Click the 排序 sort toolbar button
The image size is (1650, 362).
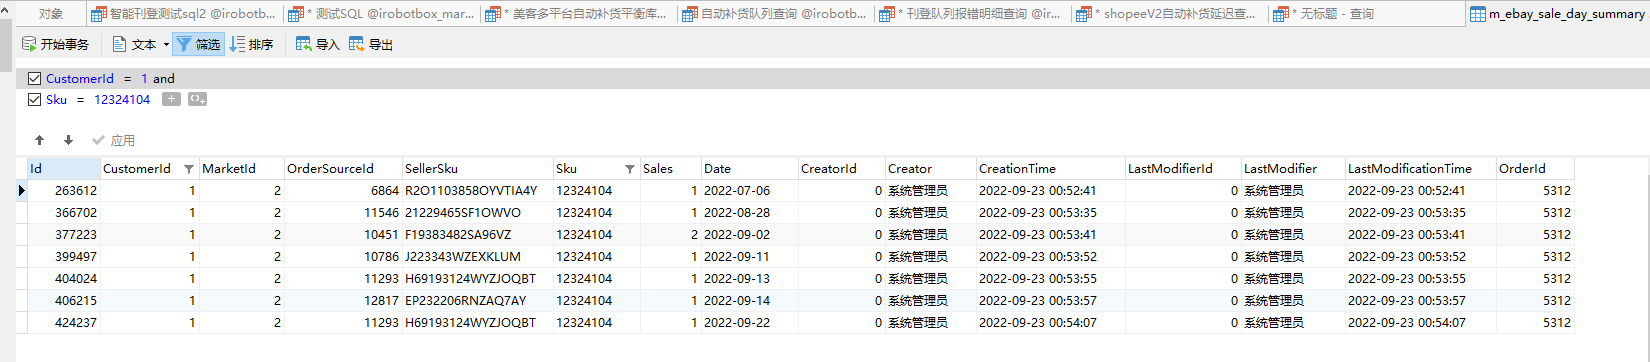252,44
